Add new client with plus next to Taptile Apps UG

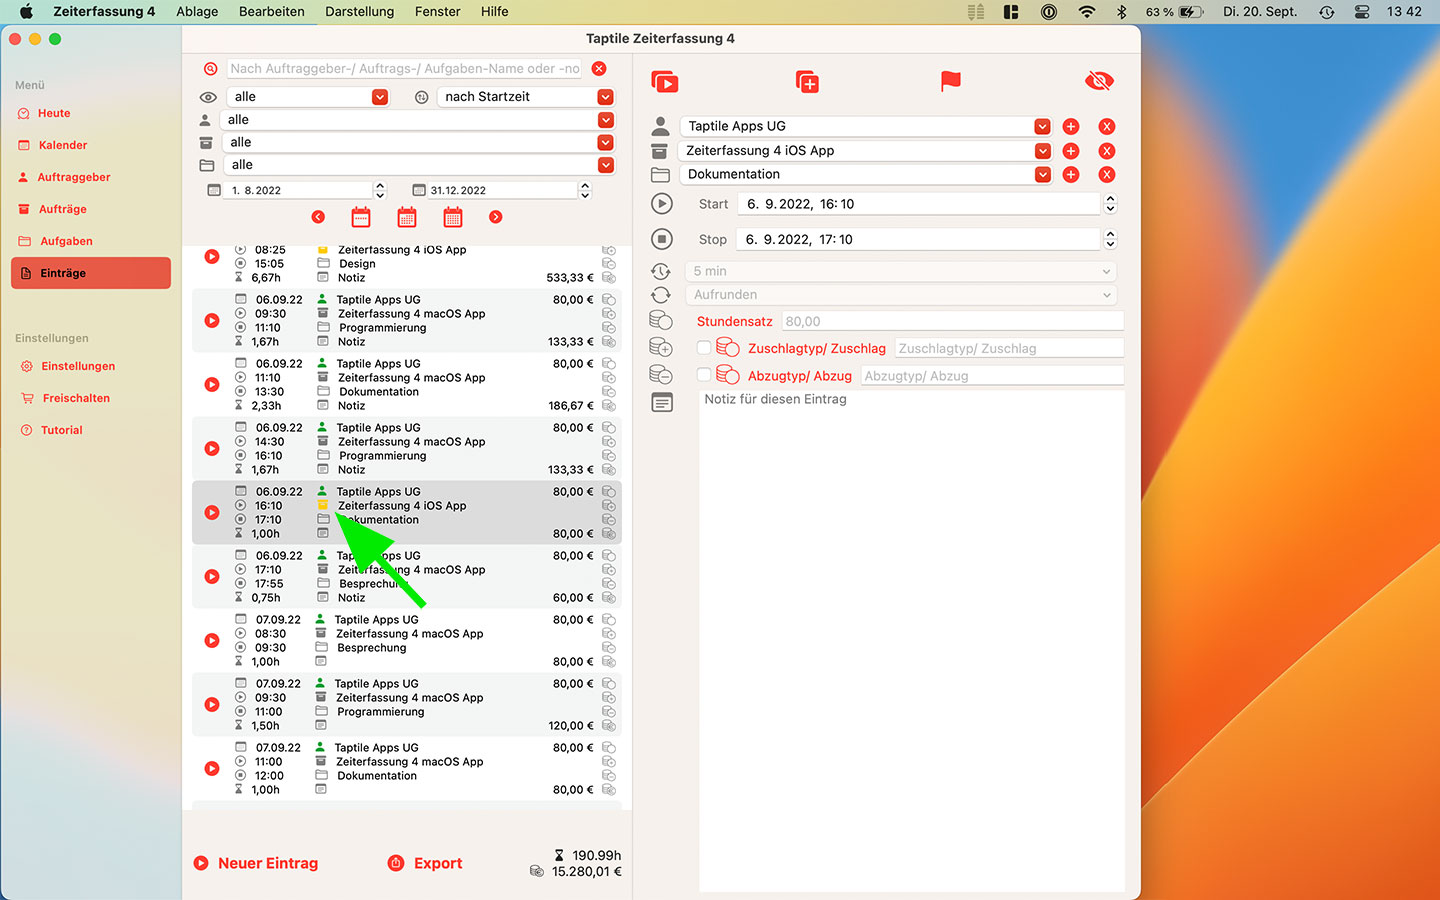[1071, 127]
